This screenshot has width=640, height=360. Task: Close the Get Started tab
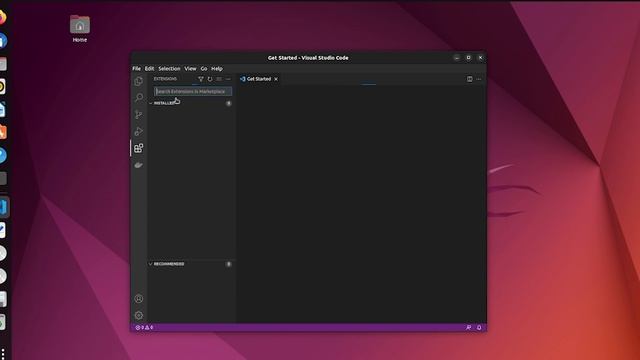click(276, 79)
